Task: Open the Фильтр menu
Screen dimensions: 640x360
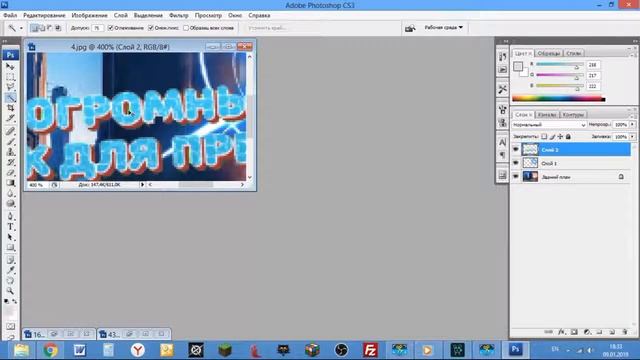Action: tap(179, 15)
